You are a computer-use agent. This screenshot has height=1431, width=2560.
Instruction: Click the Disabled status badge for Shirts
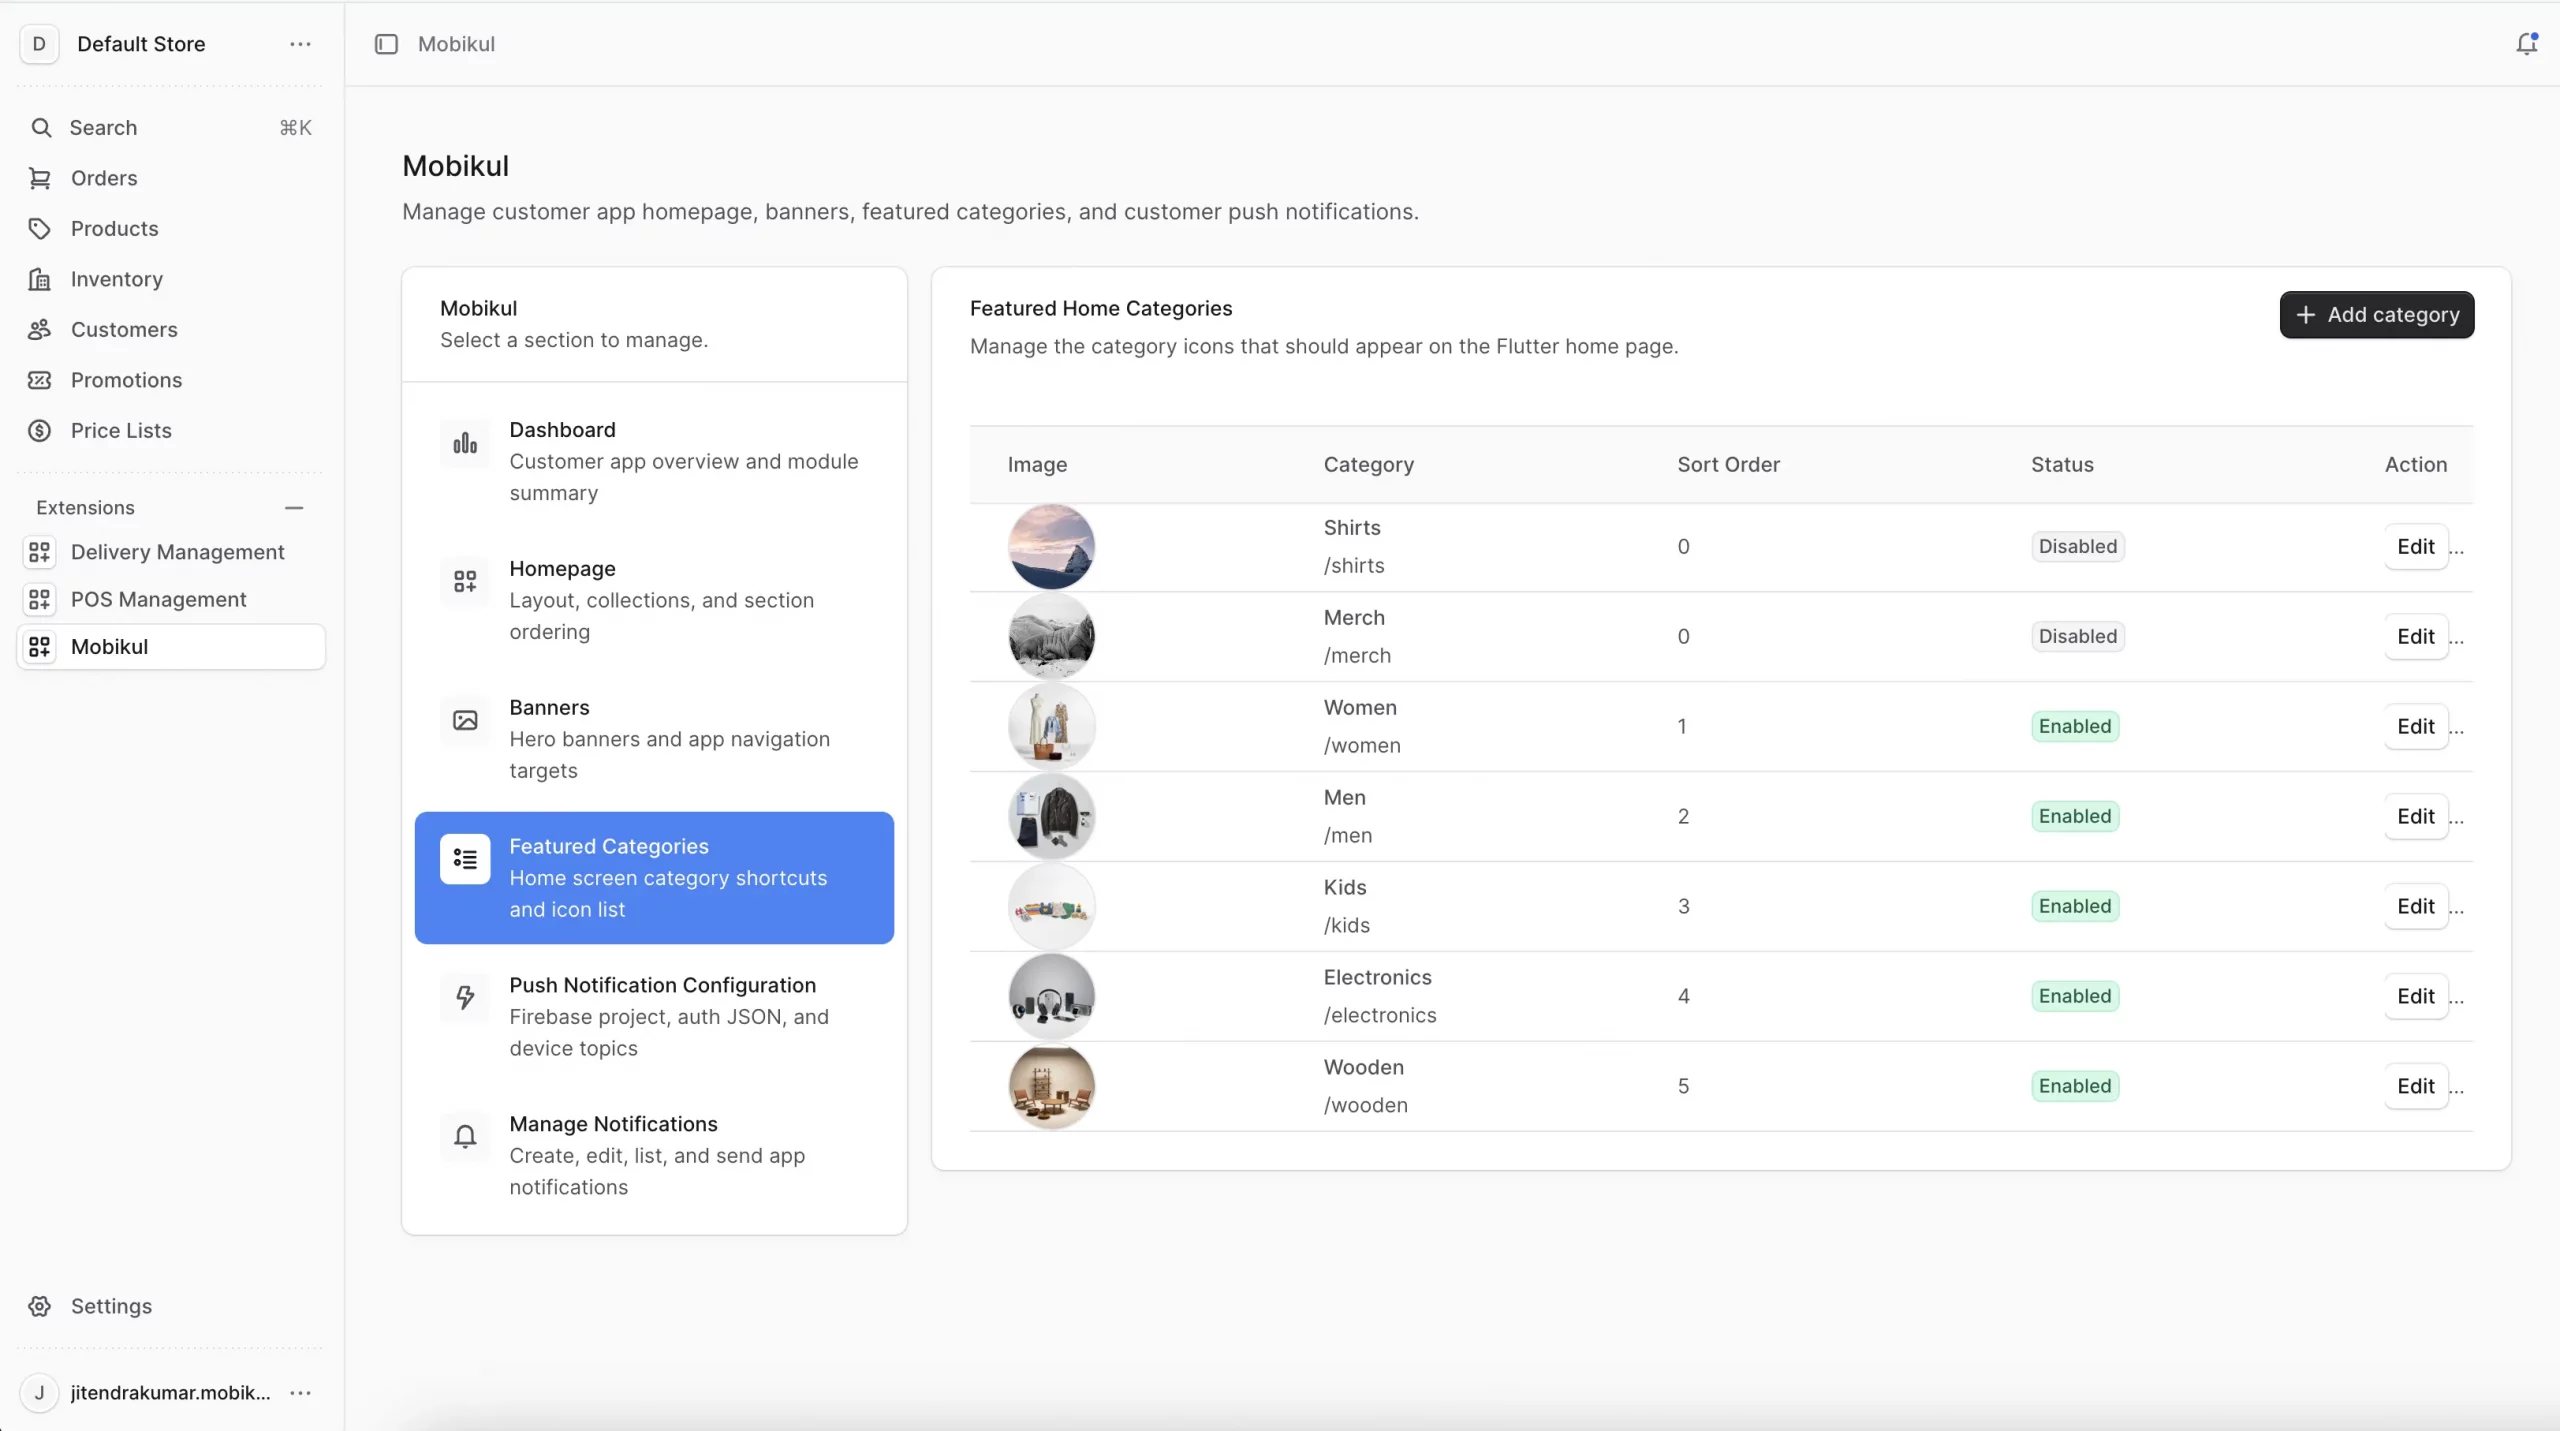2077,547
